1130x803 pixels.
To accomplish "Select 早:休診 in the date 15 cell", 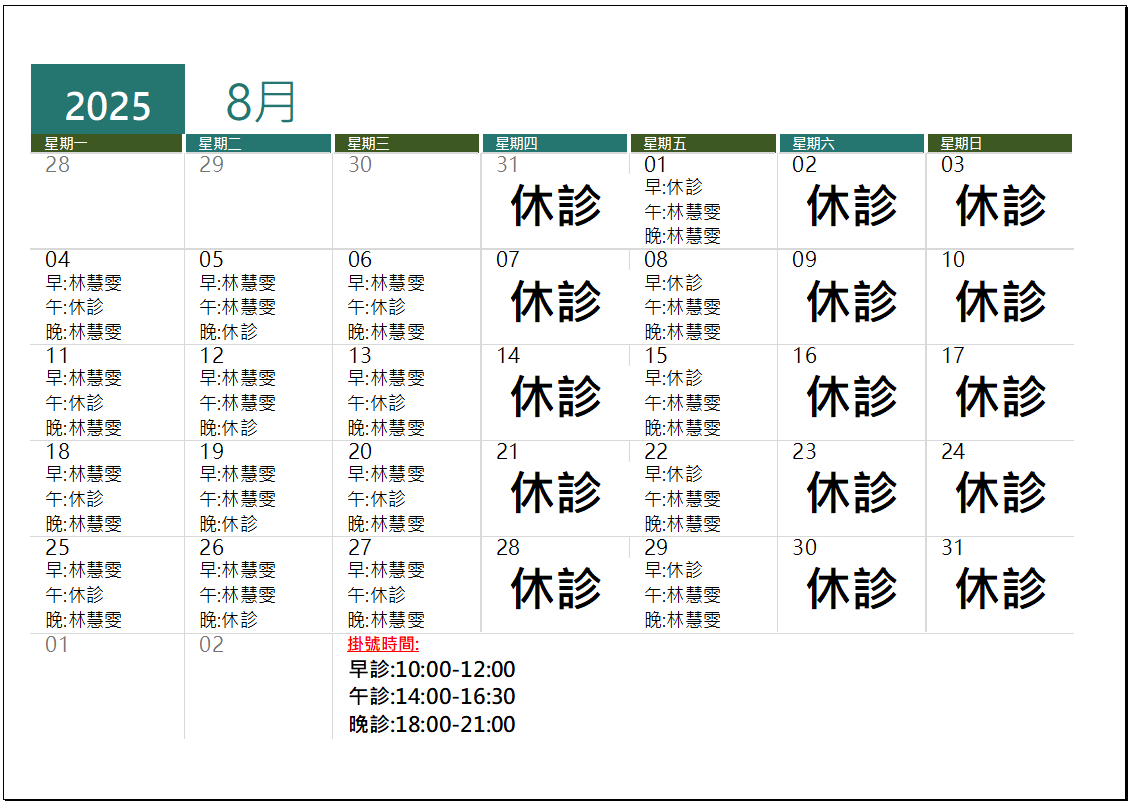I will pyautogui.click(x=673, y=378).
